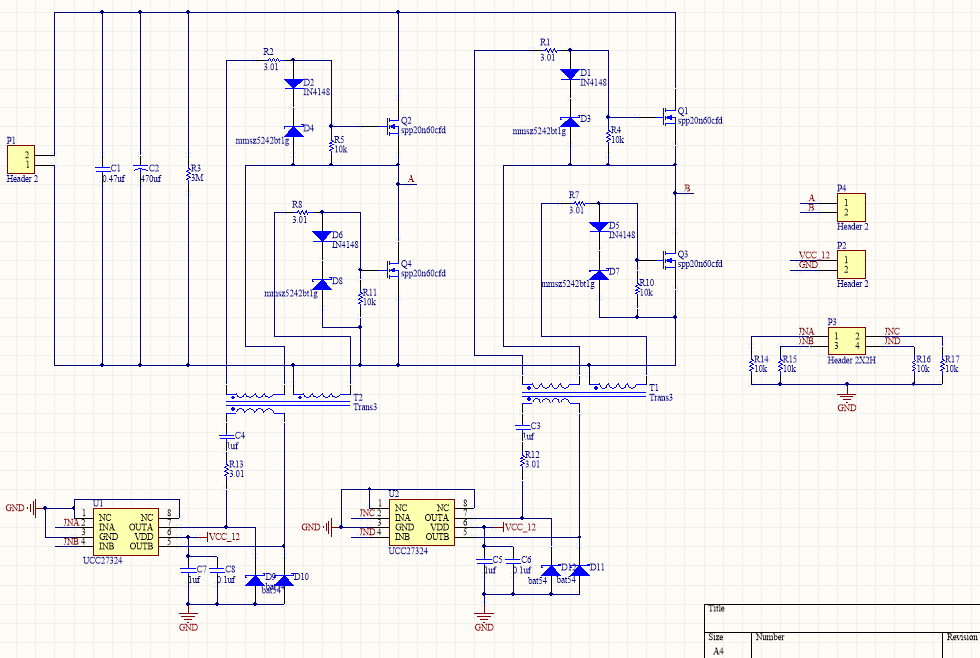
Task: Select MOSFET Q2 spp20n60cfd symbol
Action: (392, 126)
